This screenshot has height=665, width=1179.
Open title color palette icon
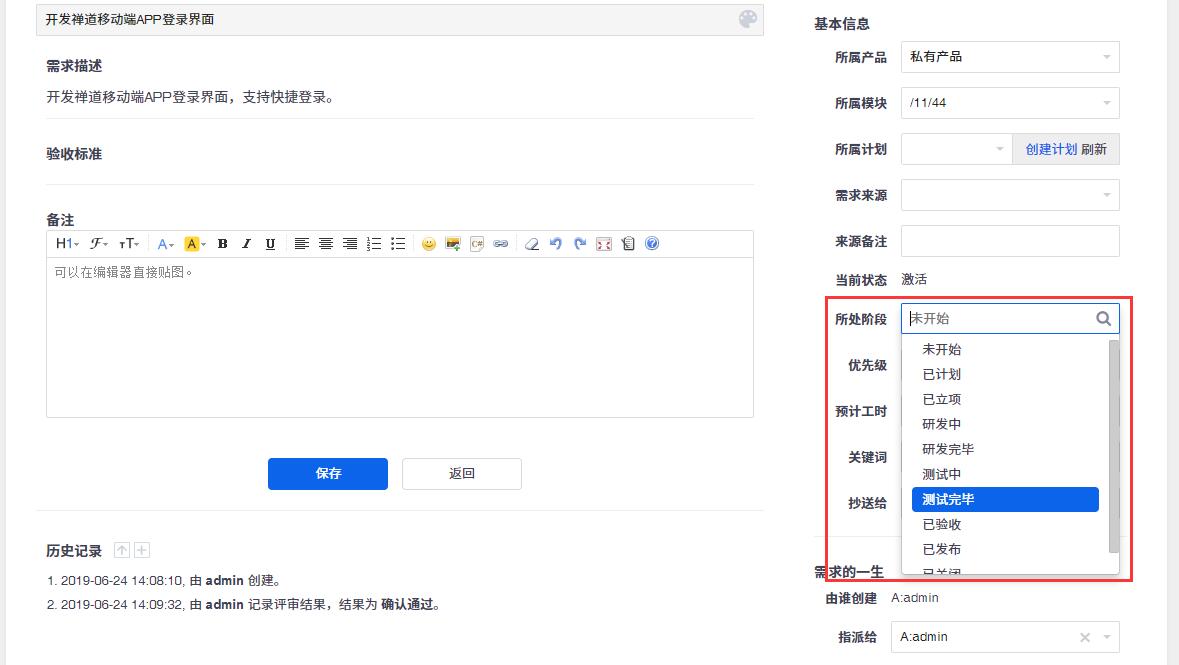coord(747,20)
